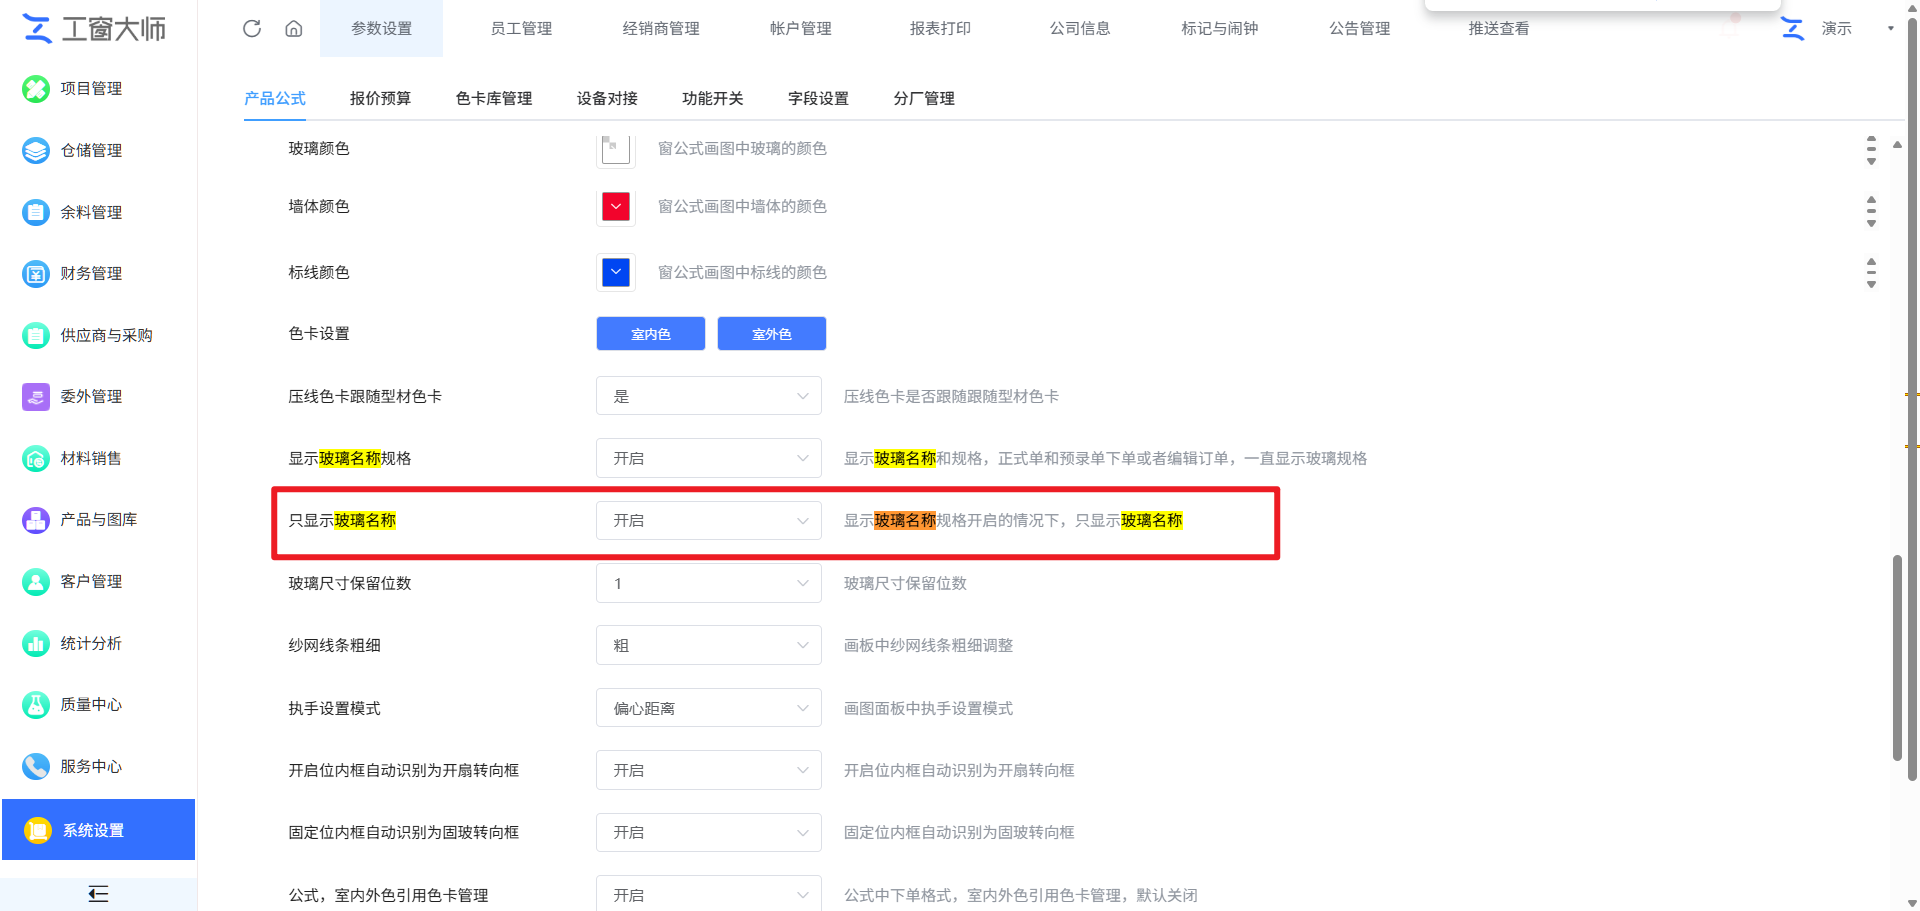Open 仓储管理 sidebar icon
Image resolution: width=1920 pixels, height=911 pixels.
[x=36, y=151]
